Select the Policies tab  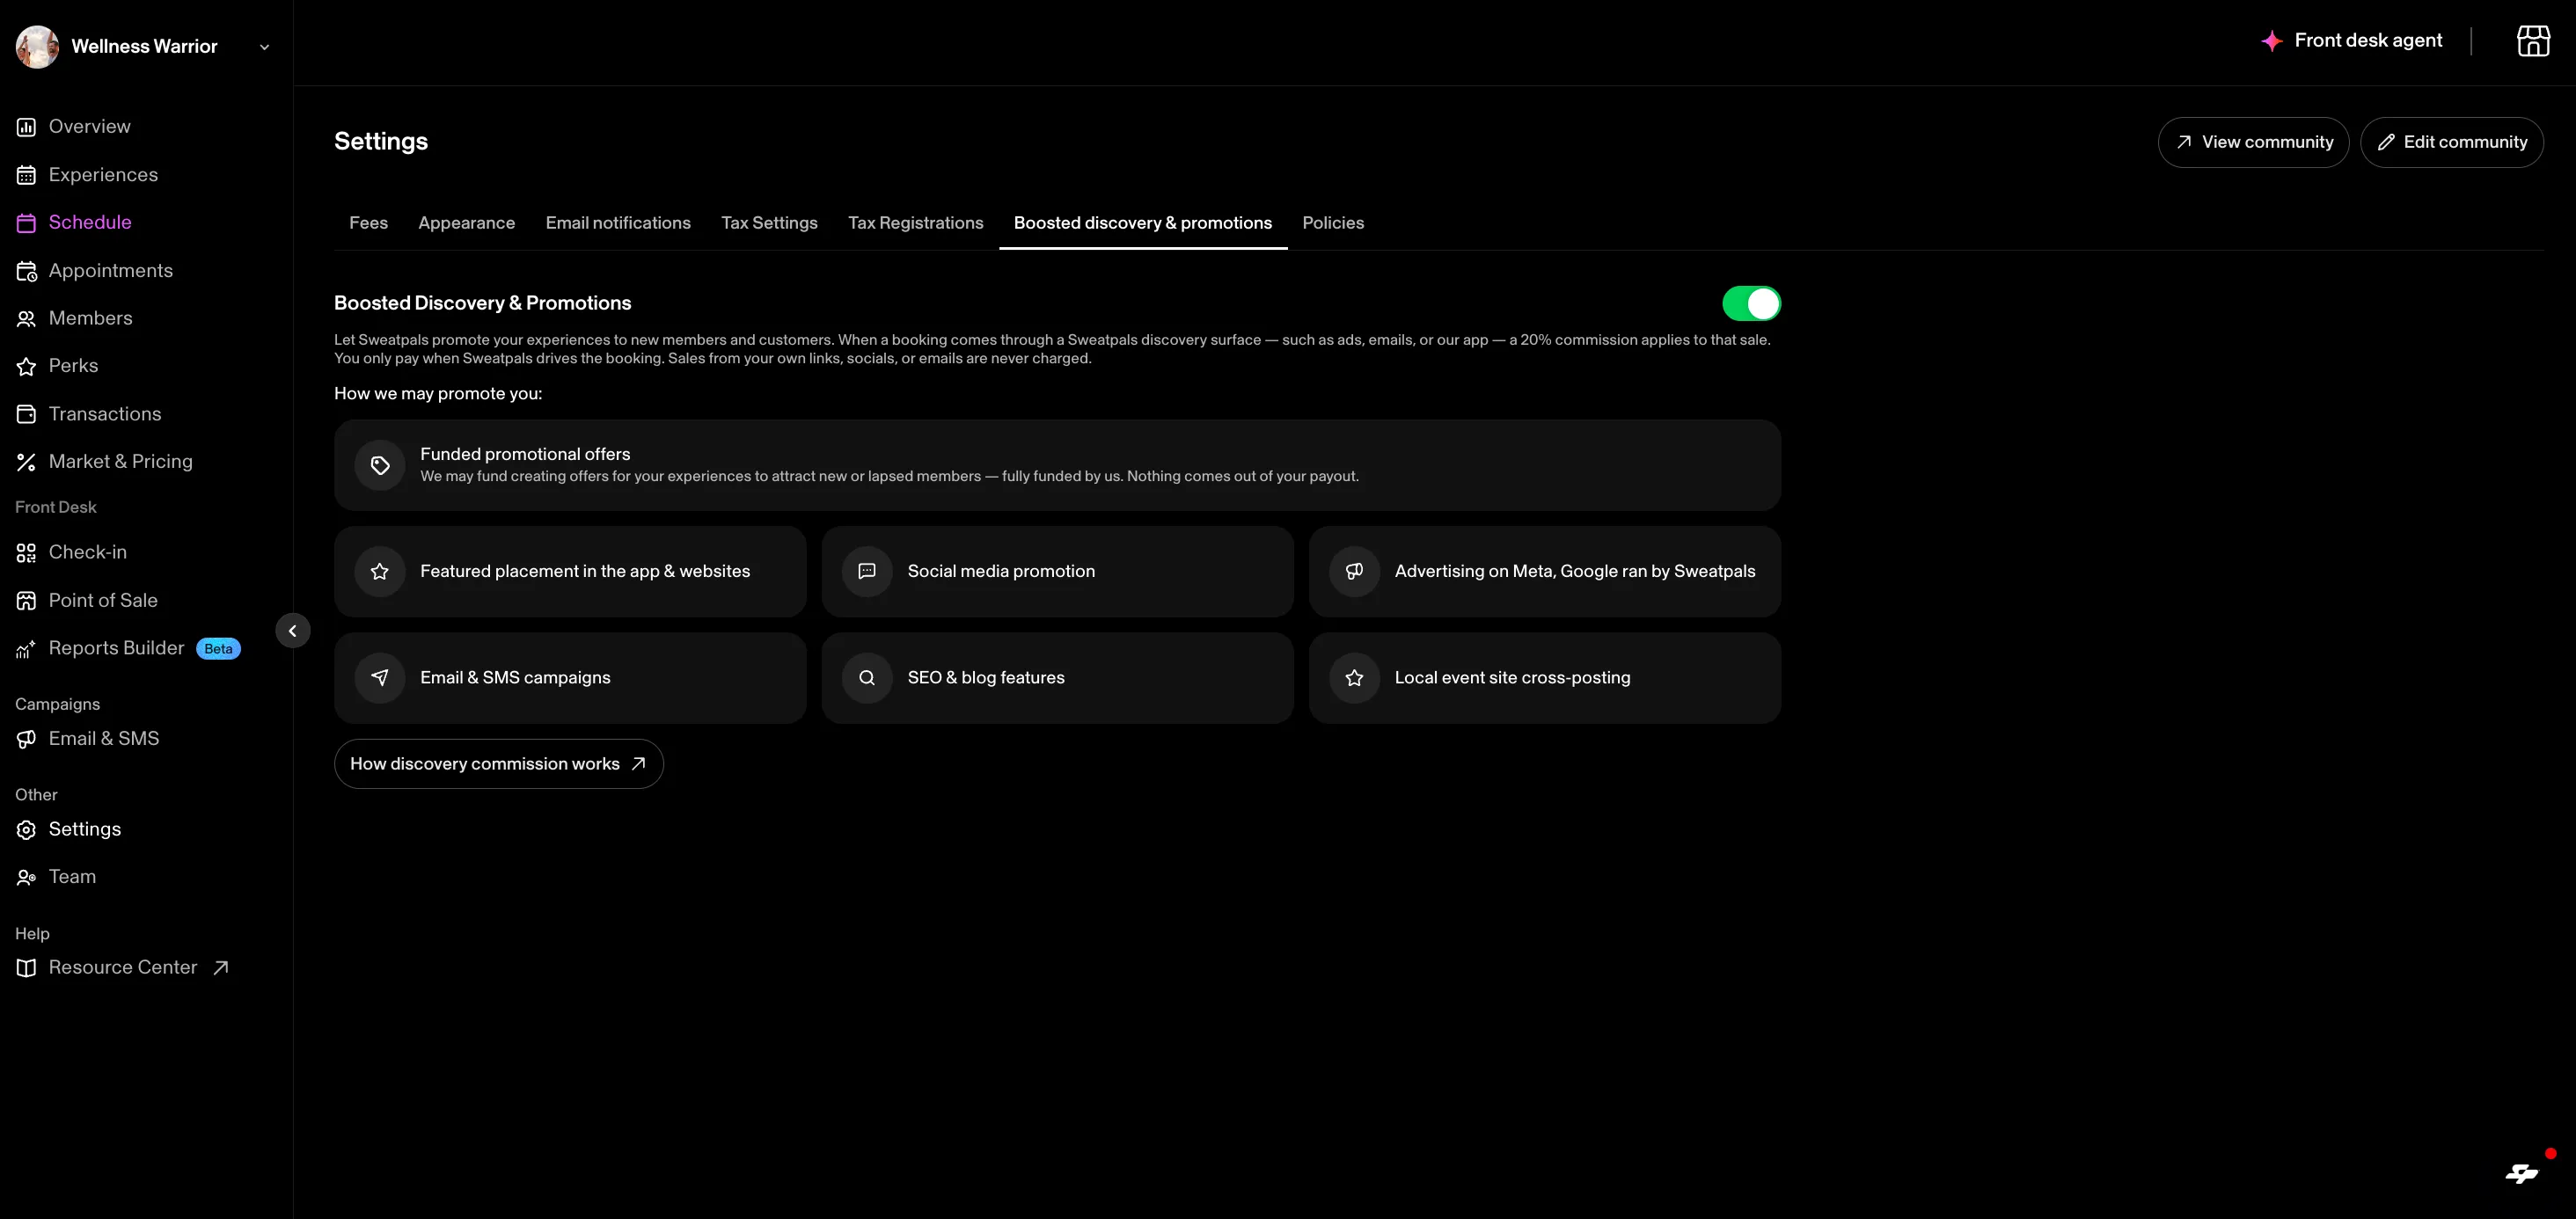click(x=1333, y=223)
